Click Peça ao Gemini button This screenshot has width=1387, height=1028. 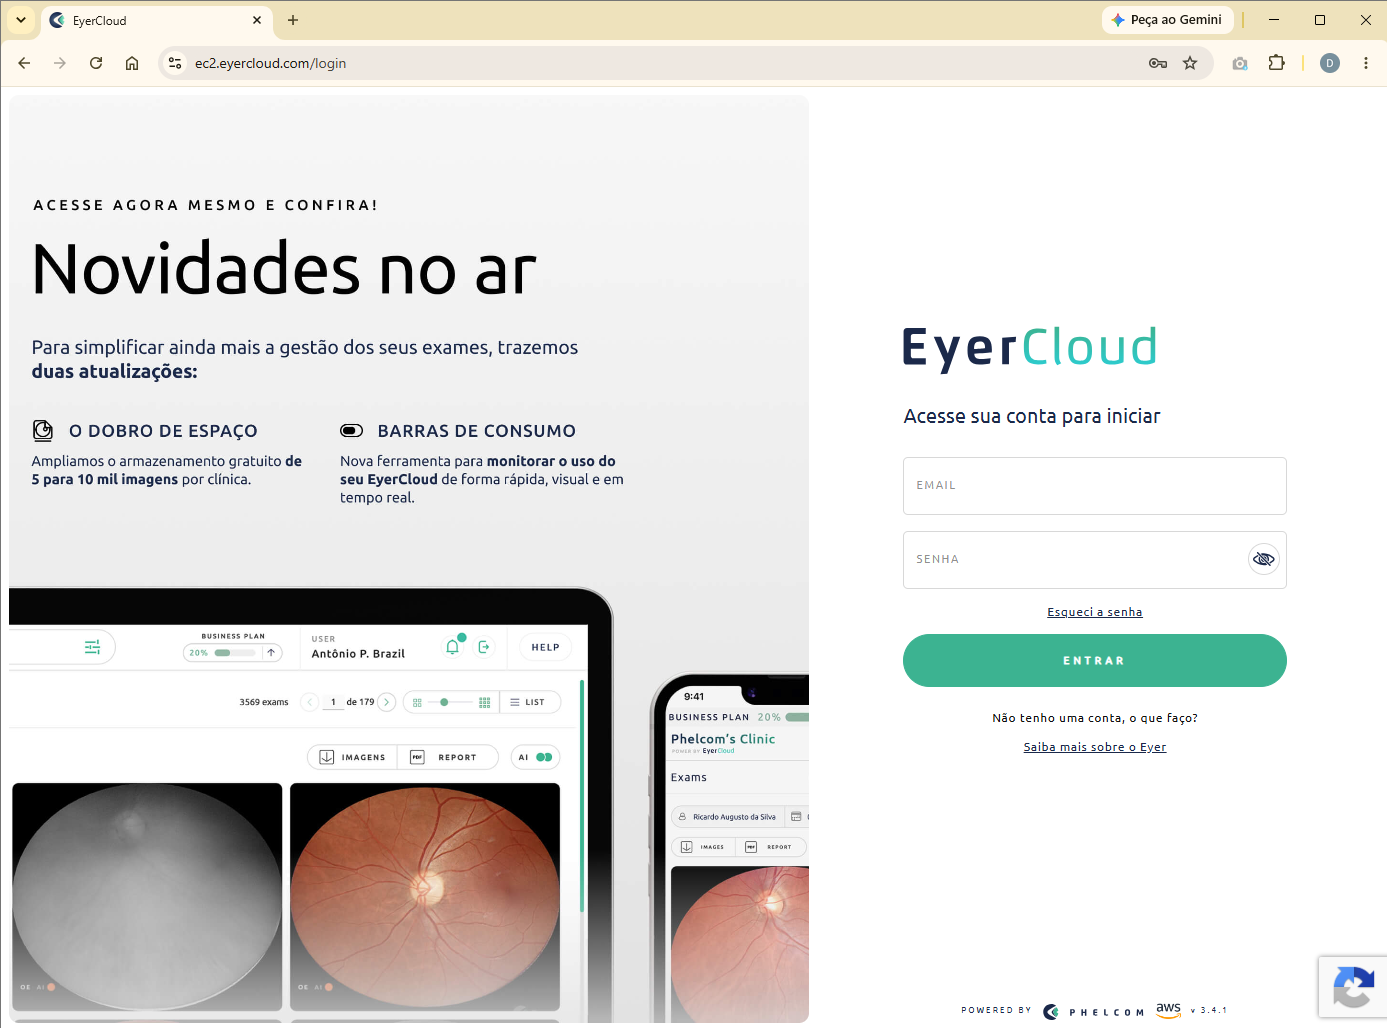[1168, 20]
